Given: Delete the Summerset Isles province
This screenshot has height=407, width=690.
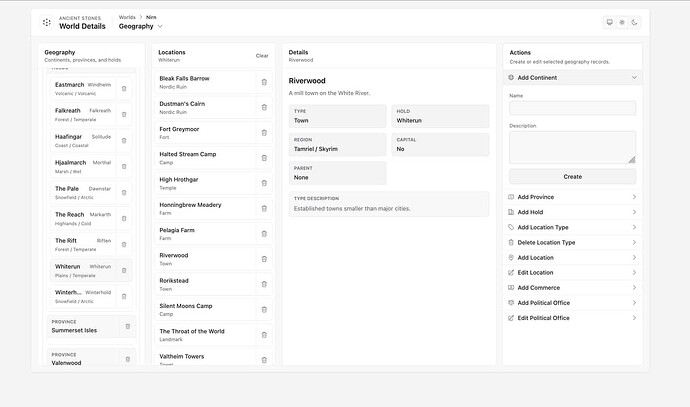Looking at the screenshot, I should pos(128,326).
